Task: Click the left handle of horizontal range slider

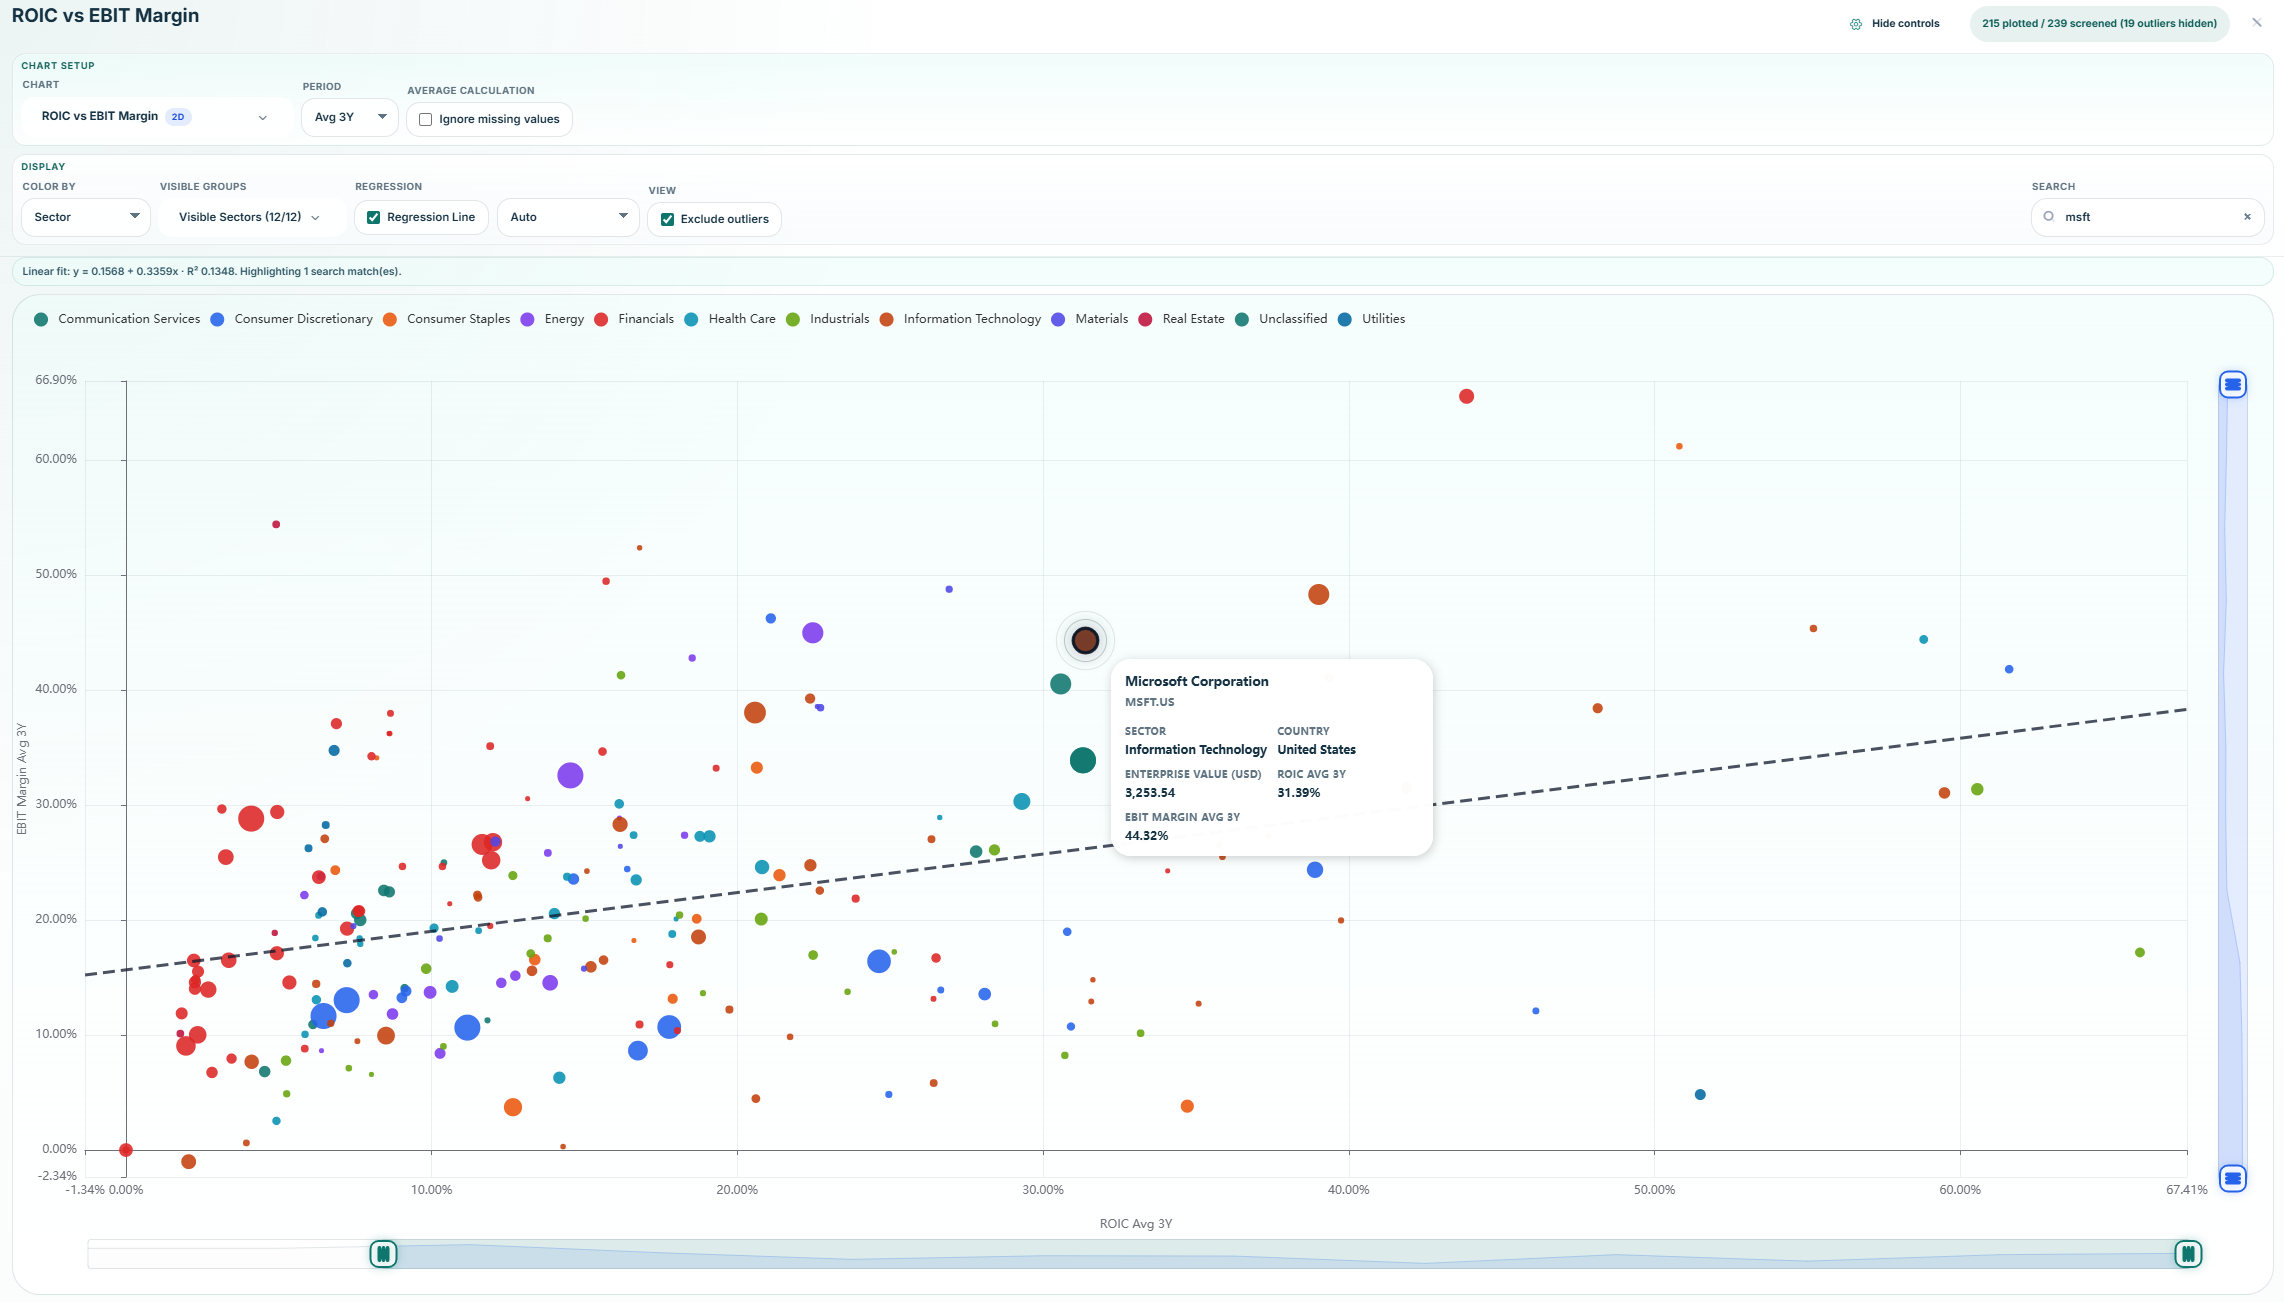Action: click(383, 1254)
